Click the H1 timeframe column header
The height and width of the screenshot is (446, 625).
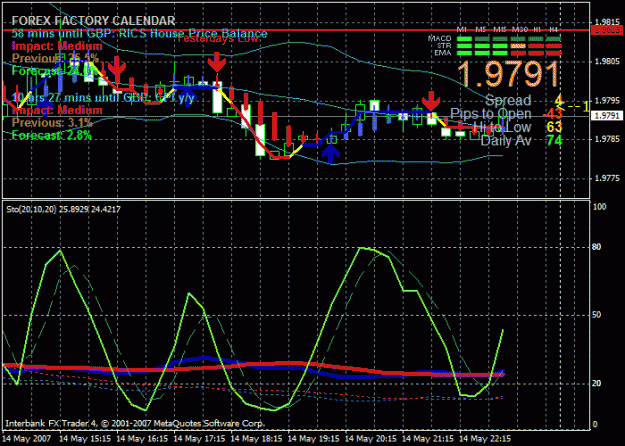(535, 30)
